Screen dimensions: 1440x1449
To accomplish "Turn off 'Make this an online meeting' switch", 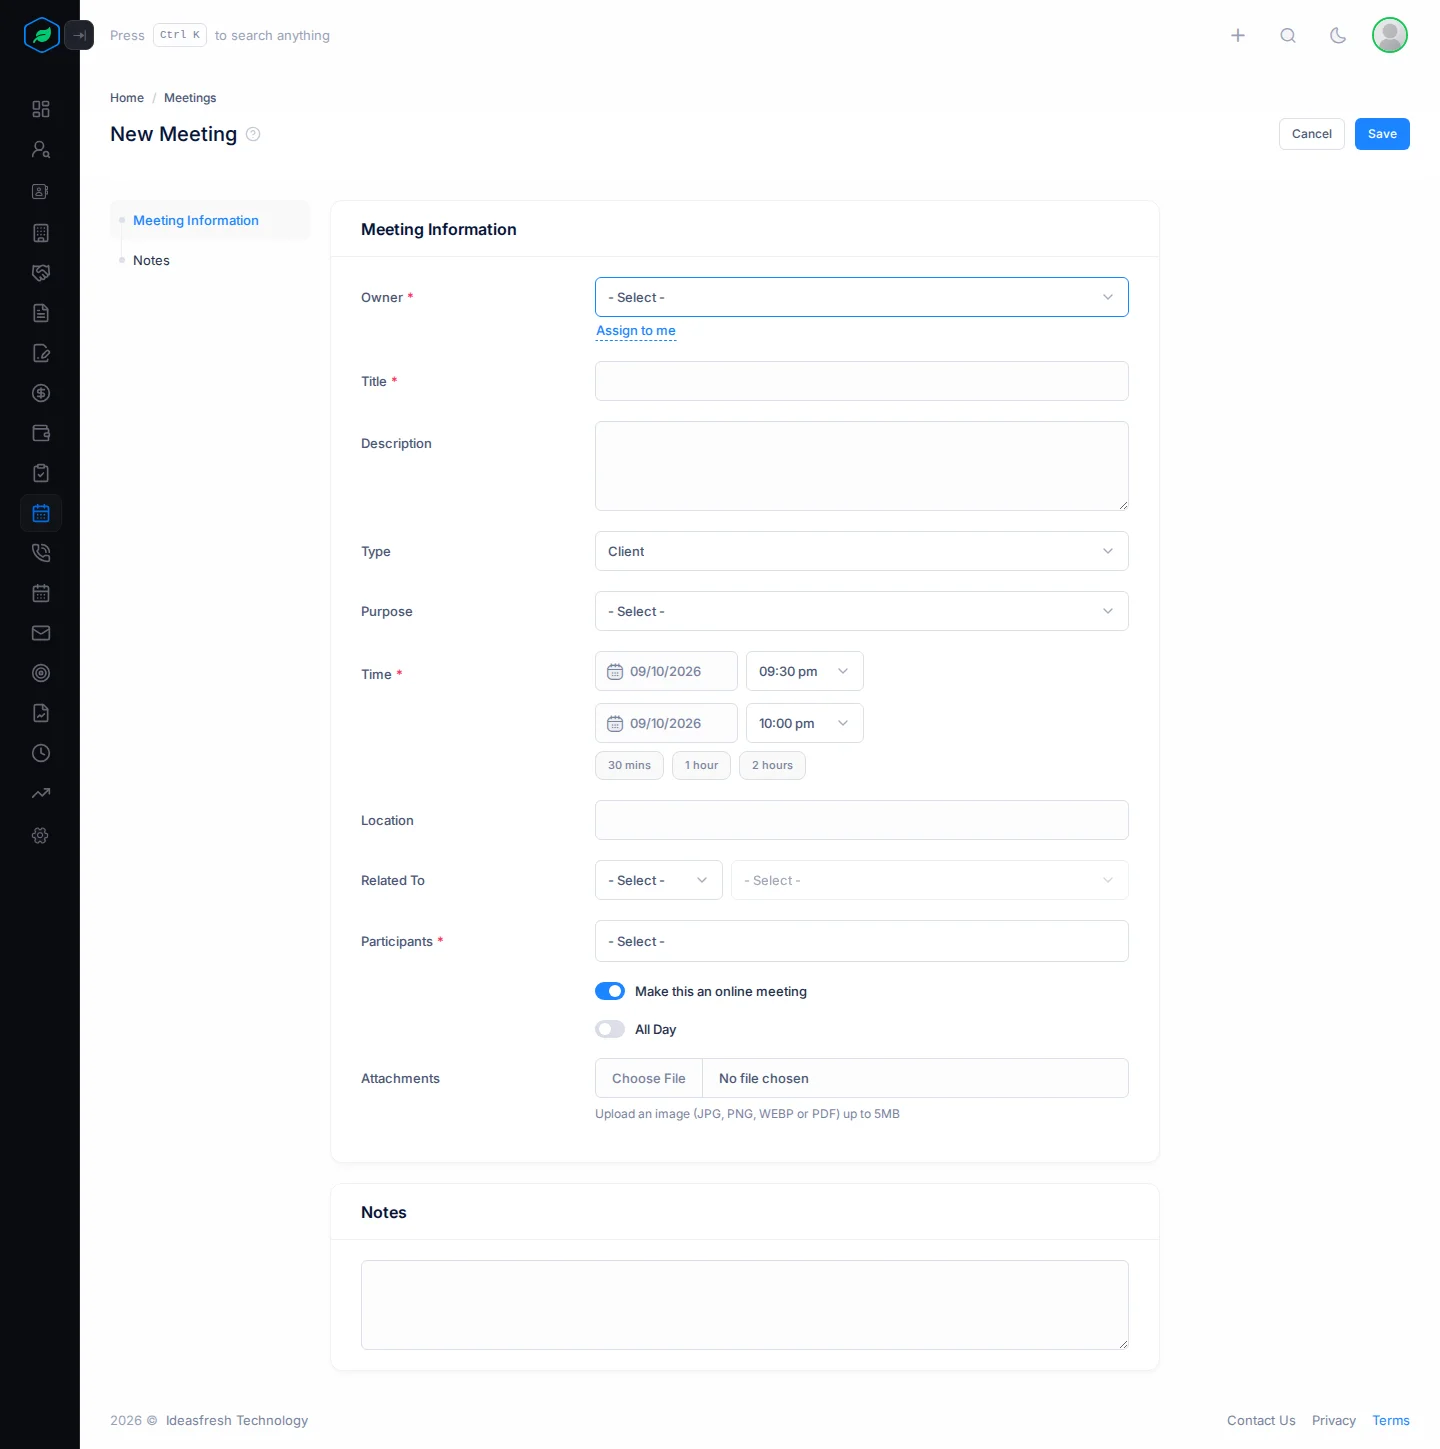I will pyautogui.click(x=610, y=991).
